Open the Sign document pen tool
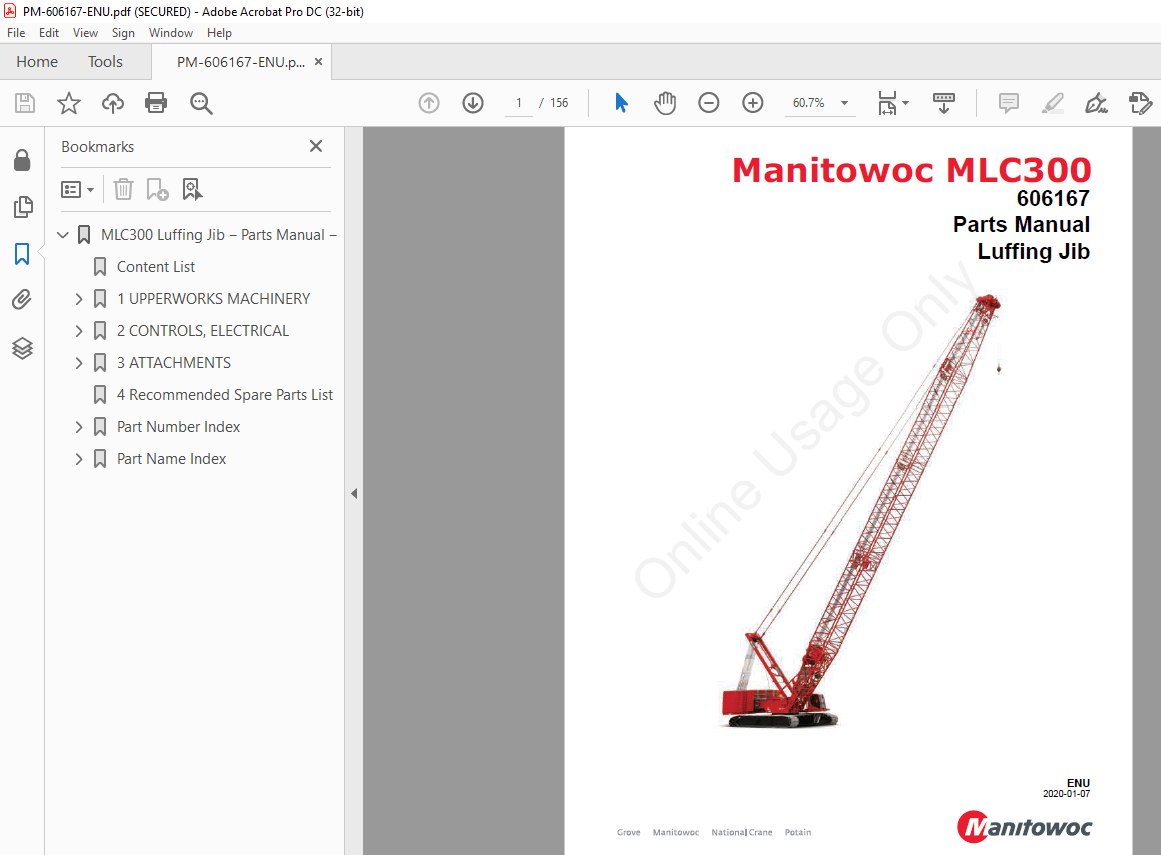Screen dimensions: 1161x855 point(1096,103)
